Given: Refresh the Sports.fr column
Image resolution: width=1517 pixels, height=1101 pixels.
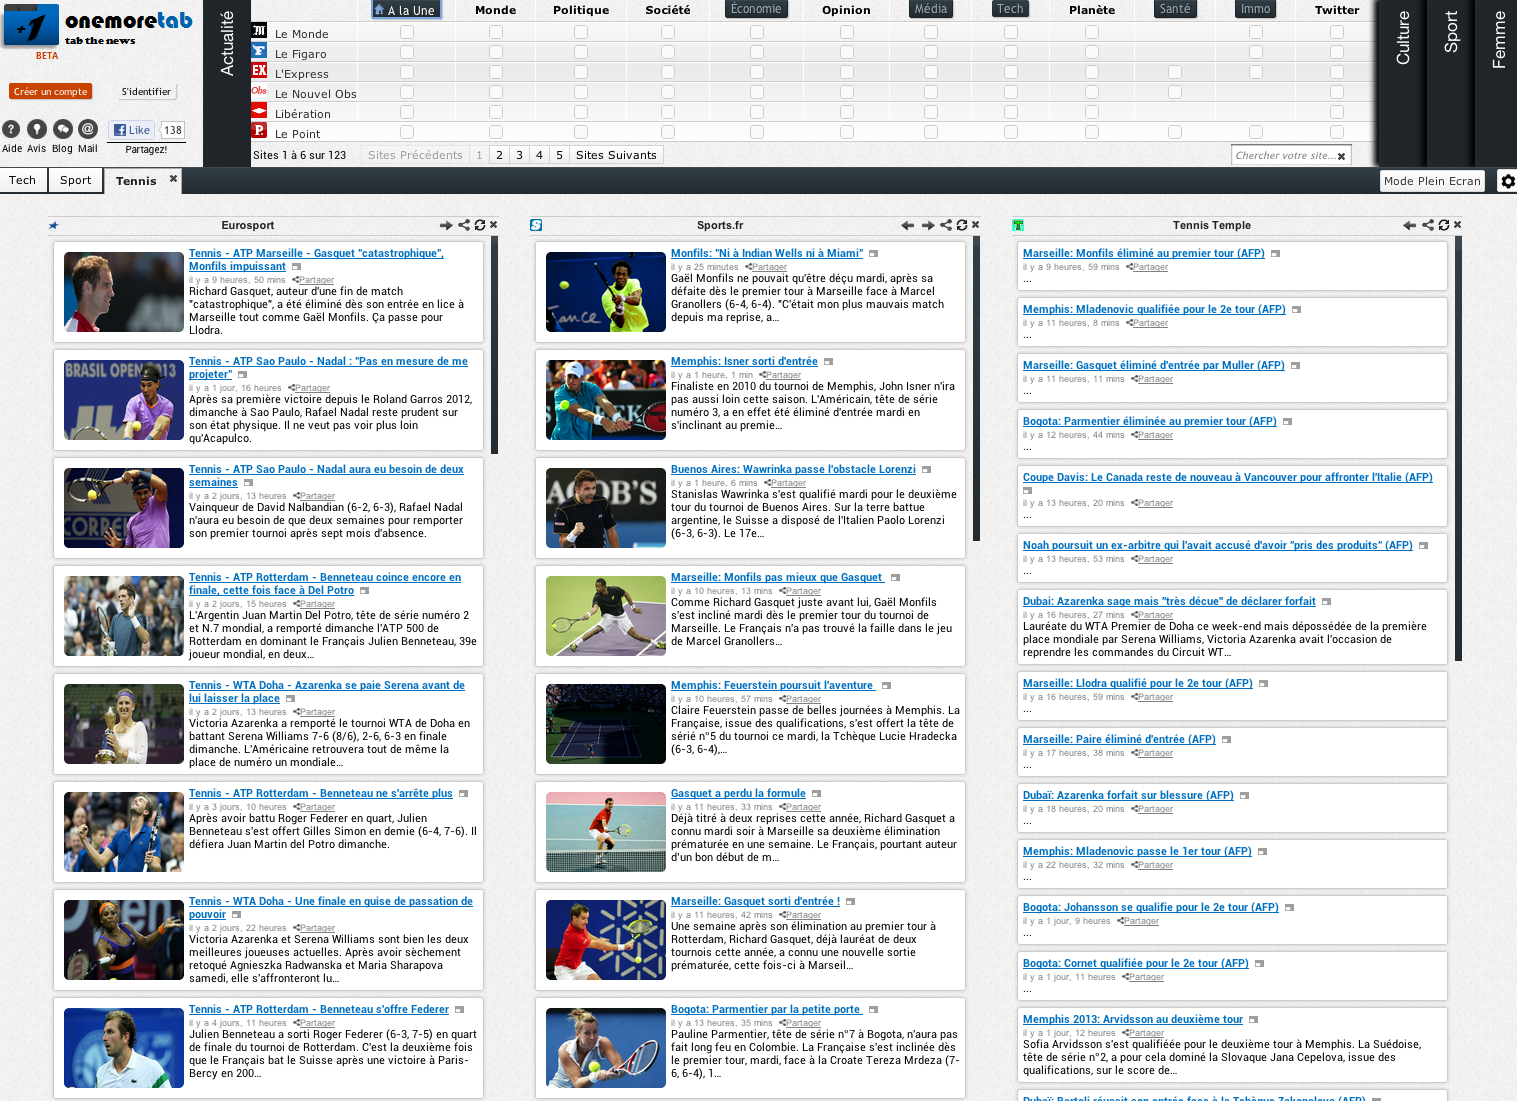Looking at the screenshot, I should point(962,225).
